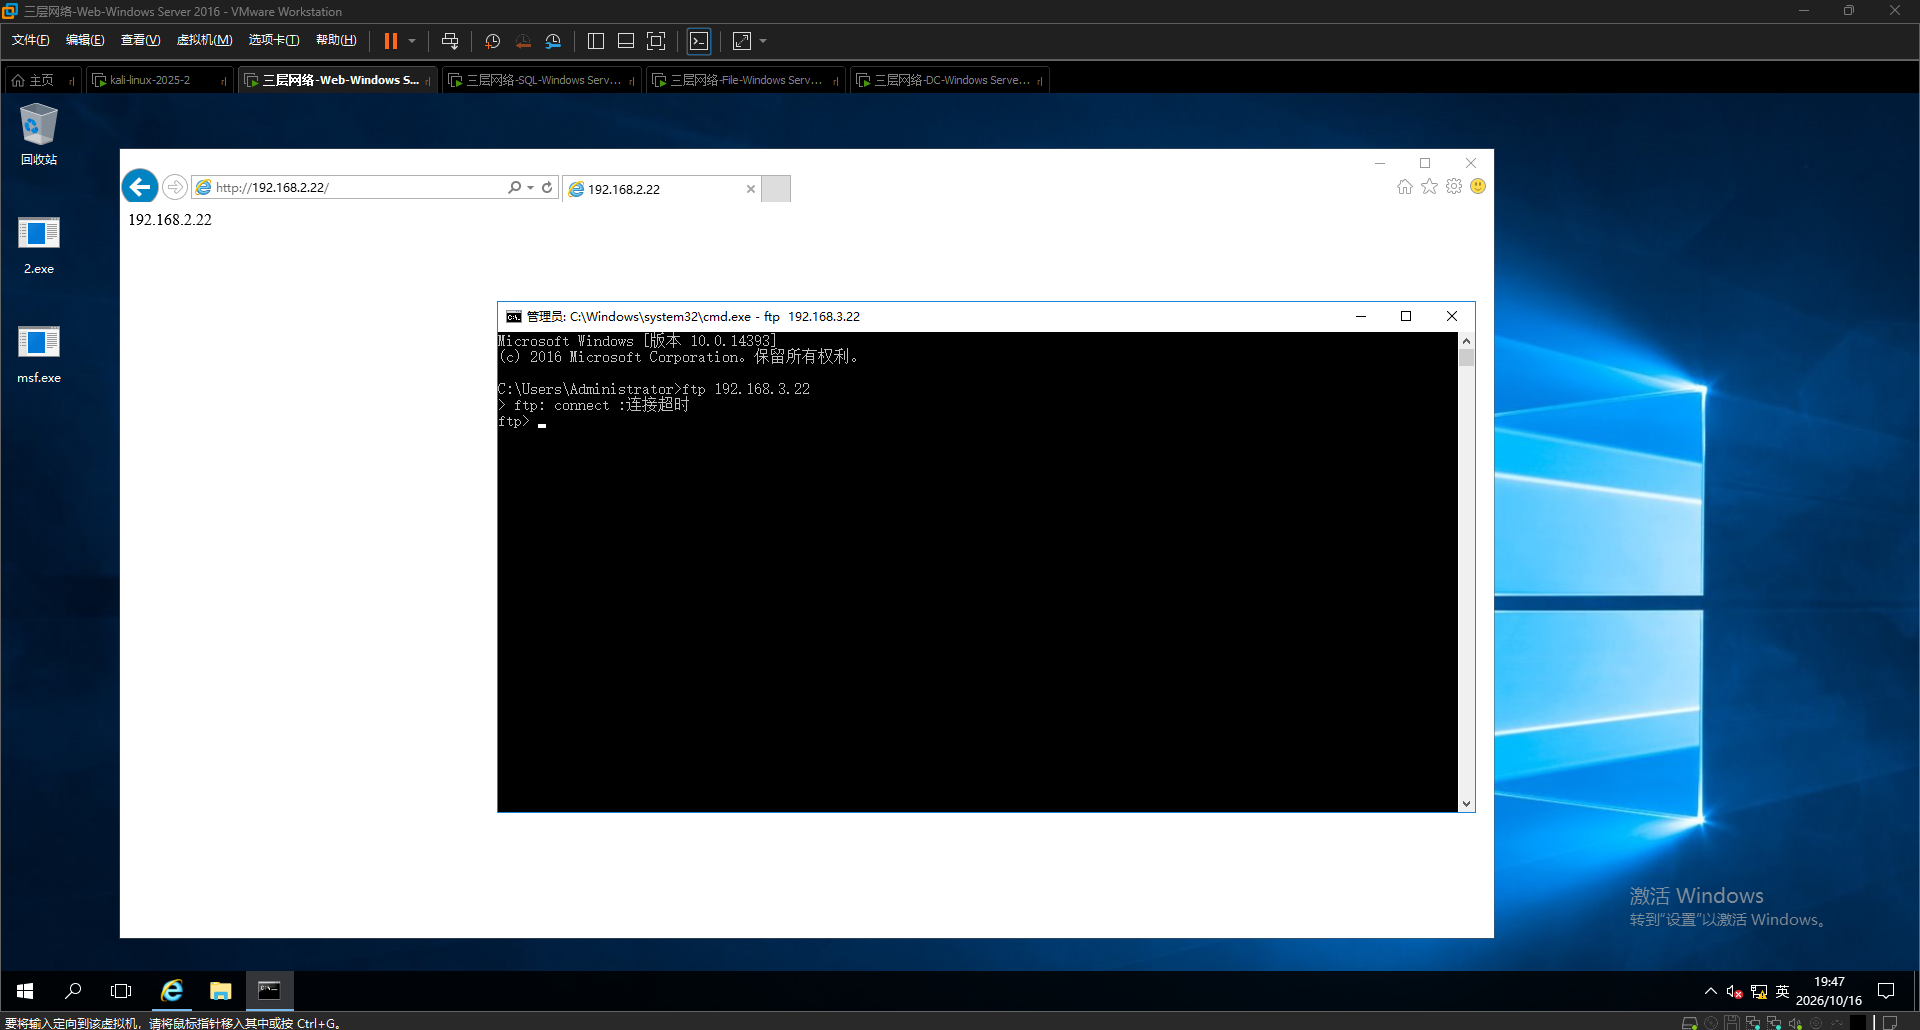Image resolution: width=1920 pixels, height=1030 pixels.
Task: Click the VMware pause/suspend VM button
Action: (391, 41)
